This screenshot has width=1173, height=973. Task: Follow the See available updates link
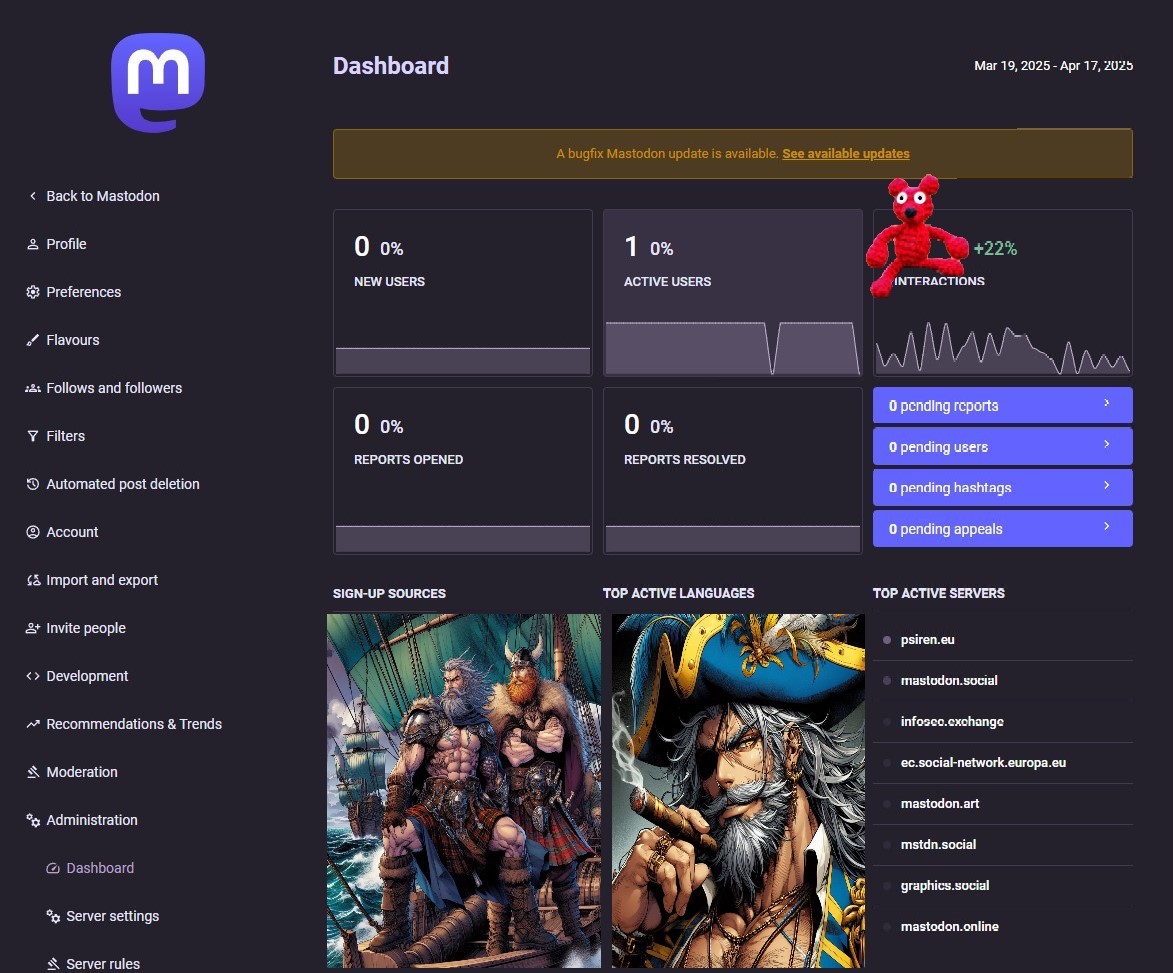[x=845, y=153]
